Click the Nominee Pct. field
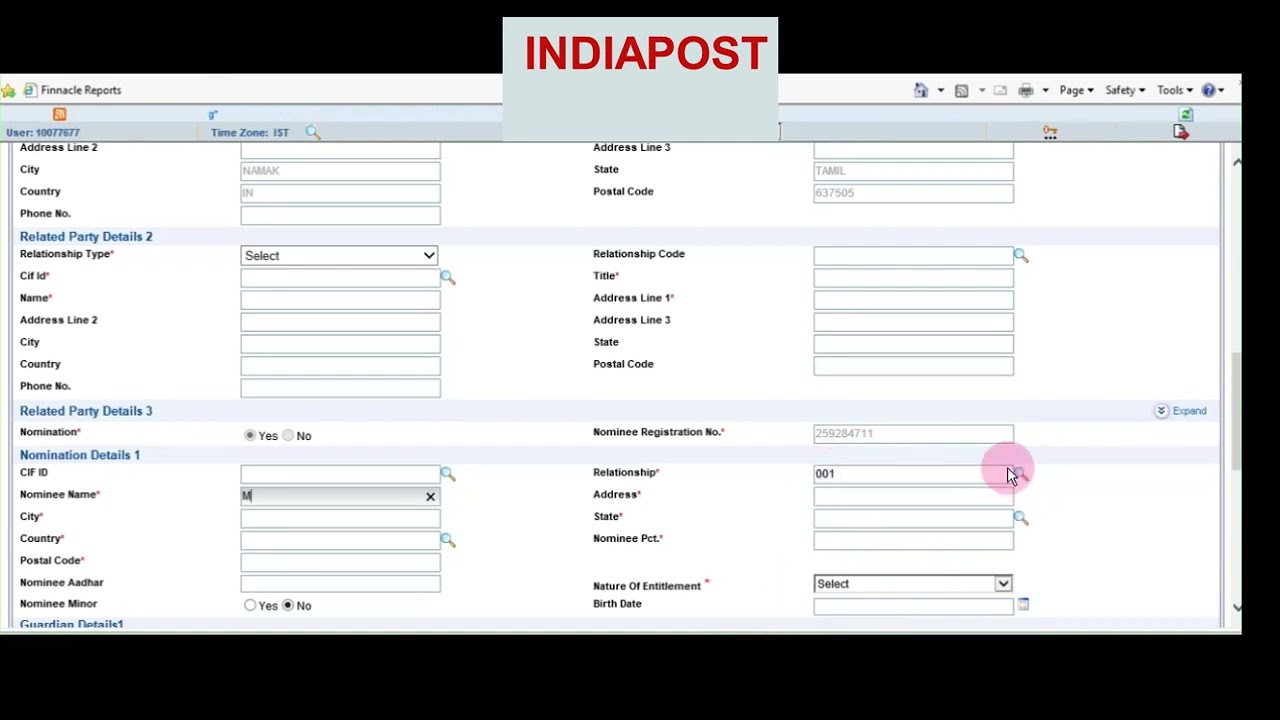The image size is (1280, 720). [913, 540]
